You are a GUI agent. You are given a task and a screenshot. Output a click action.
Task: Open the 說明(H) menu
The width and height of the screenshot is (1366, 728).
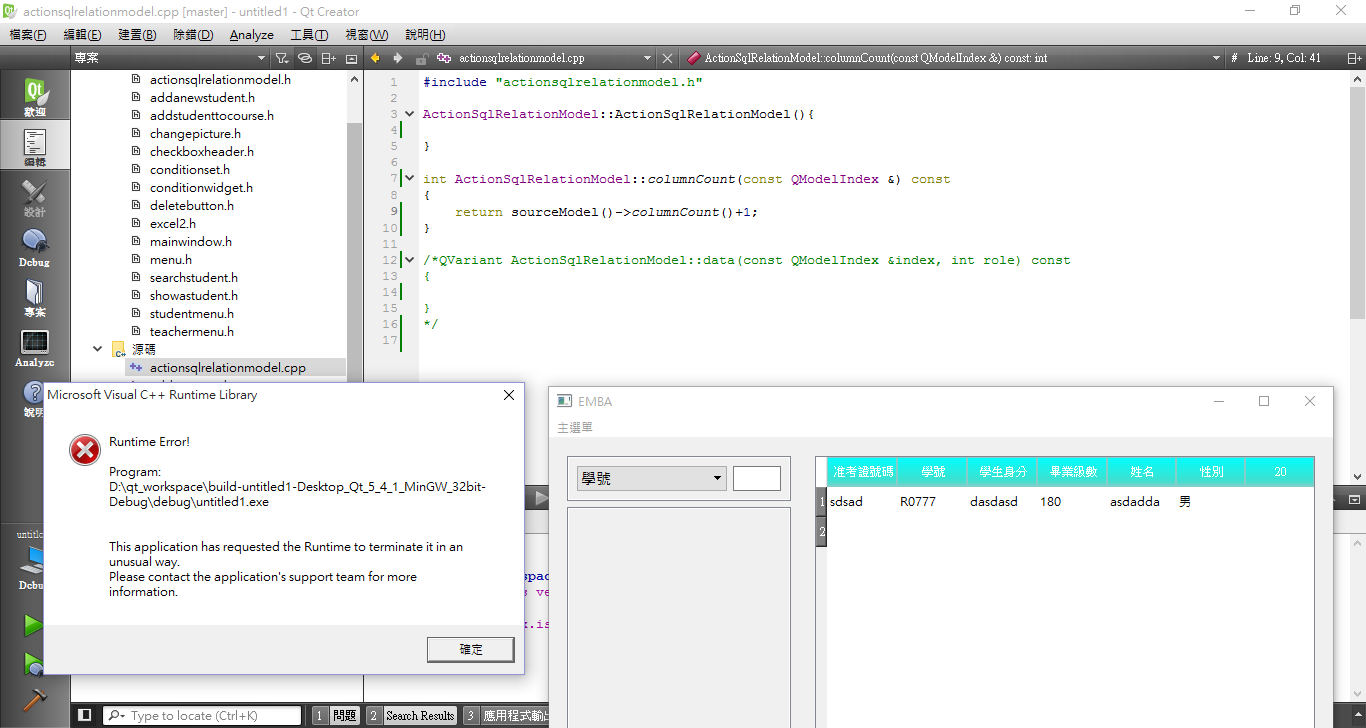(425, 34)
